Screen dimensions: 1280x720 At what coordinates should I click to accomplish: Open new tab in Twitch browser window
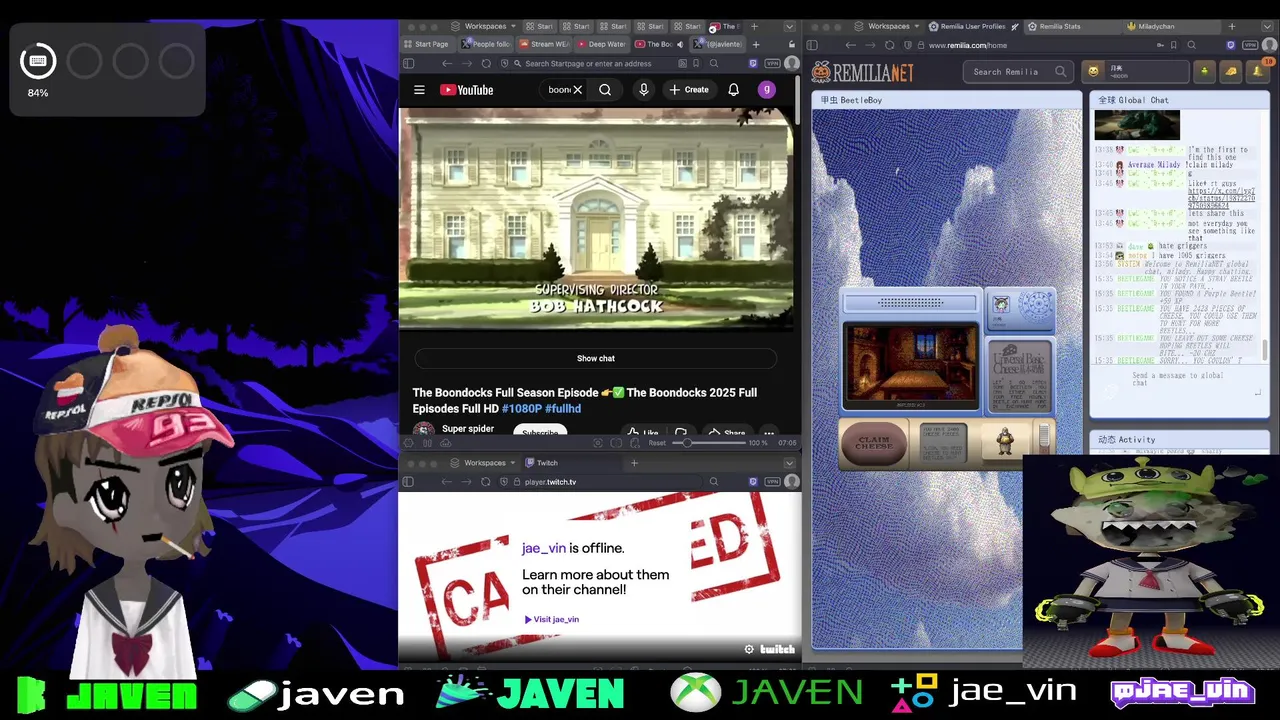click(634, 463)
